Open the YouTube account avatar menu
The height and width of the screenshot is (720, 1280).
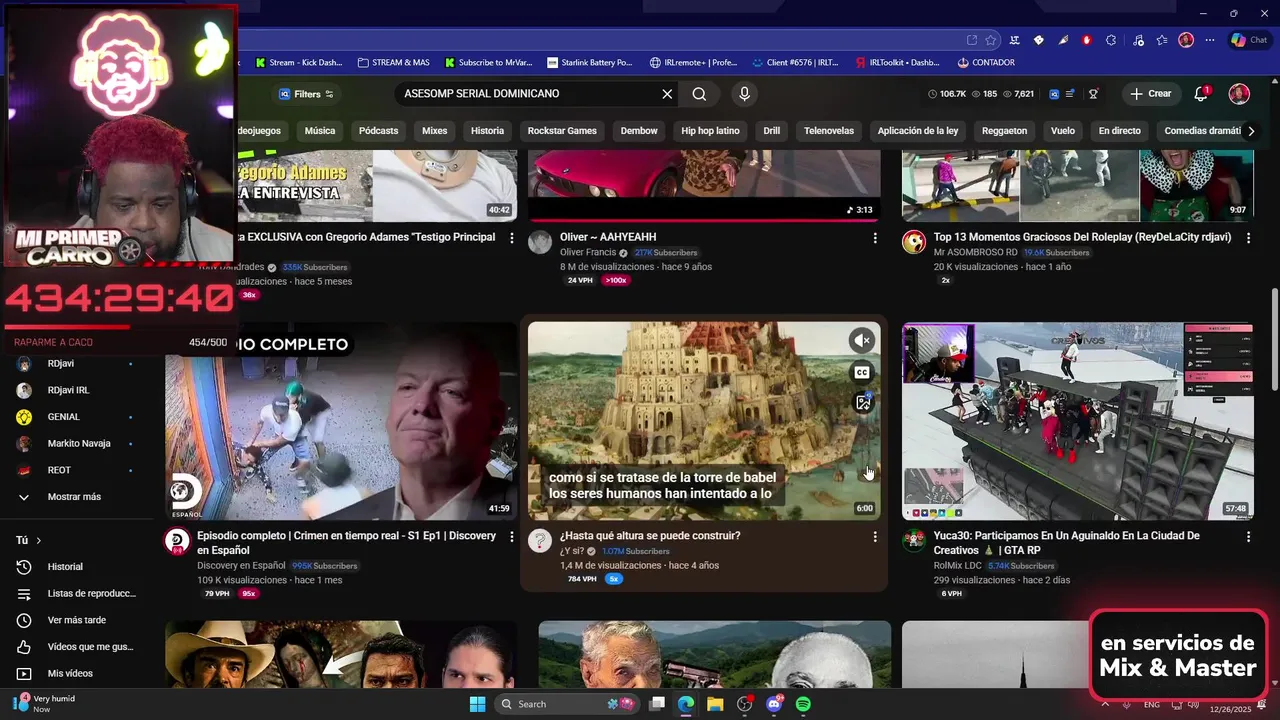pyautogui.click(x=1239, y=94)
